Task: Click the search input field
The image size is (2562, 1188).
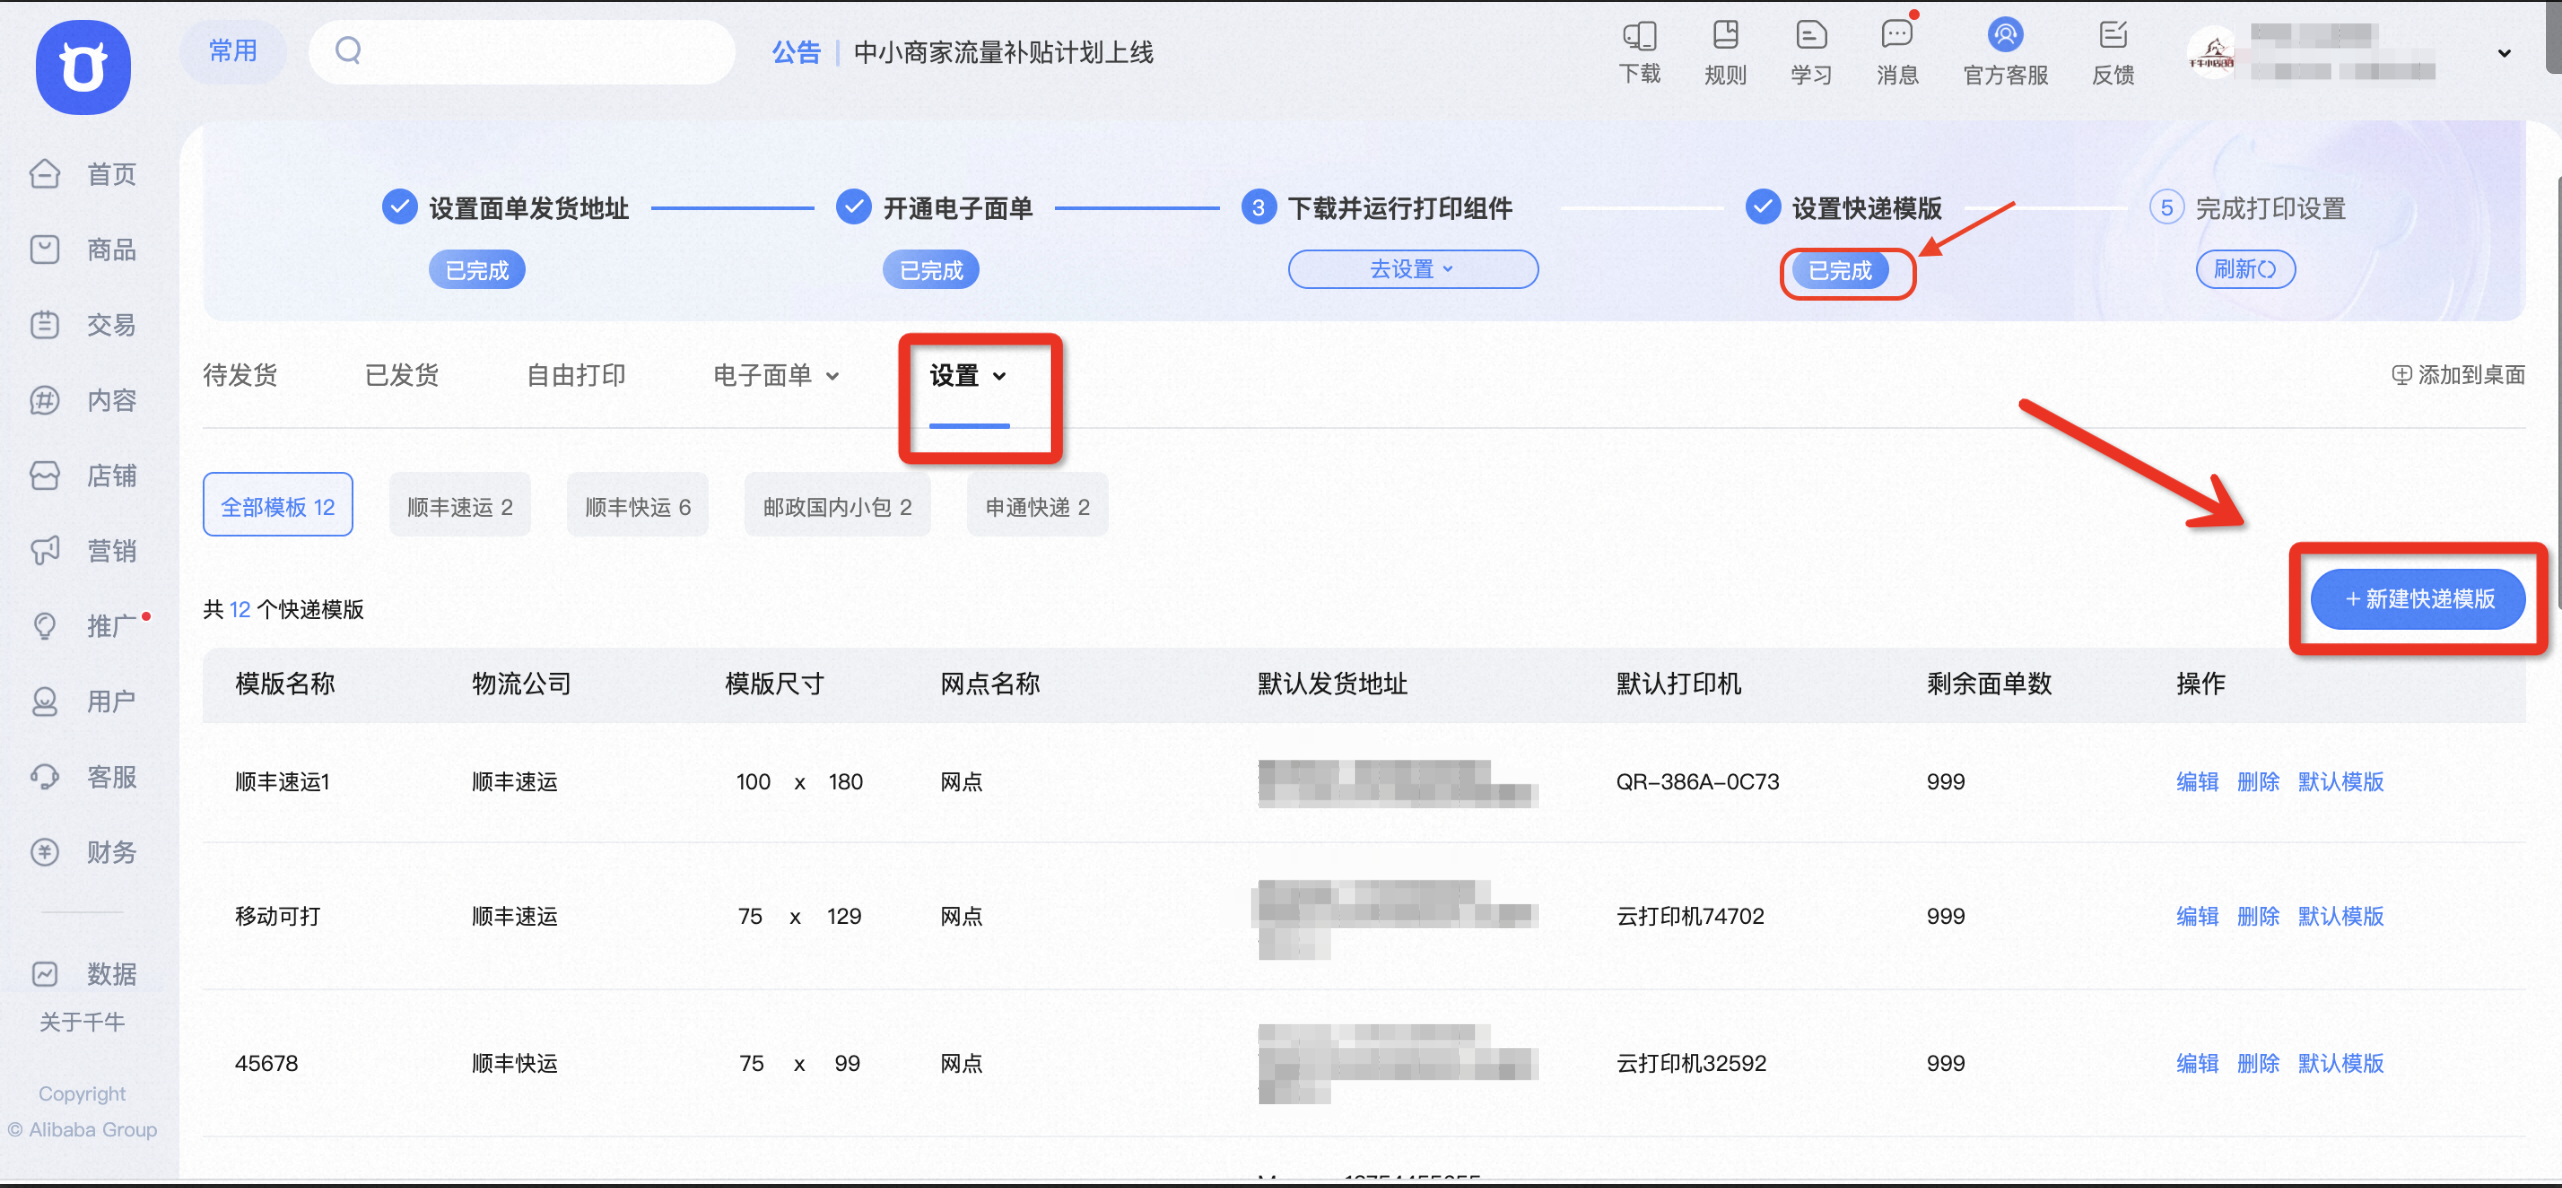Action: [x=522, y=51]
